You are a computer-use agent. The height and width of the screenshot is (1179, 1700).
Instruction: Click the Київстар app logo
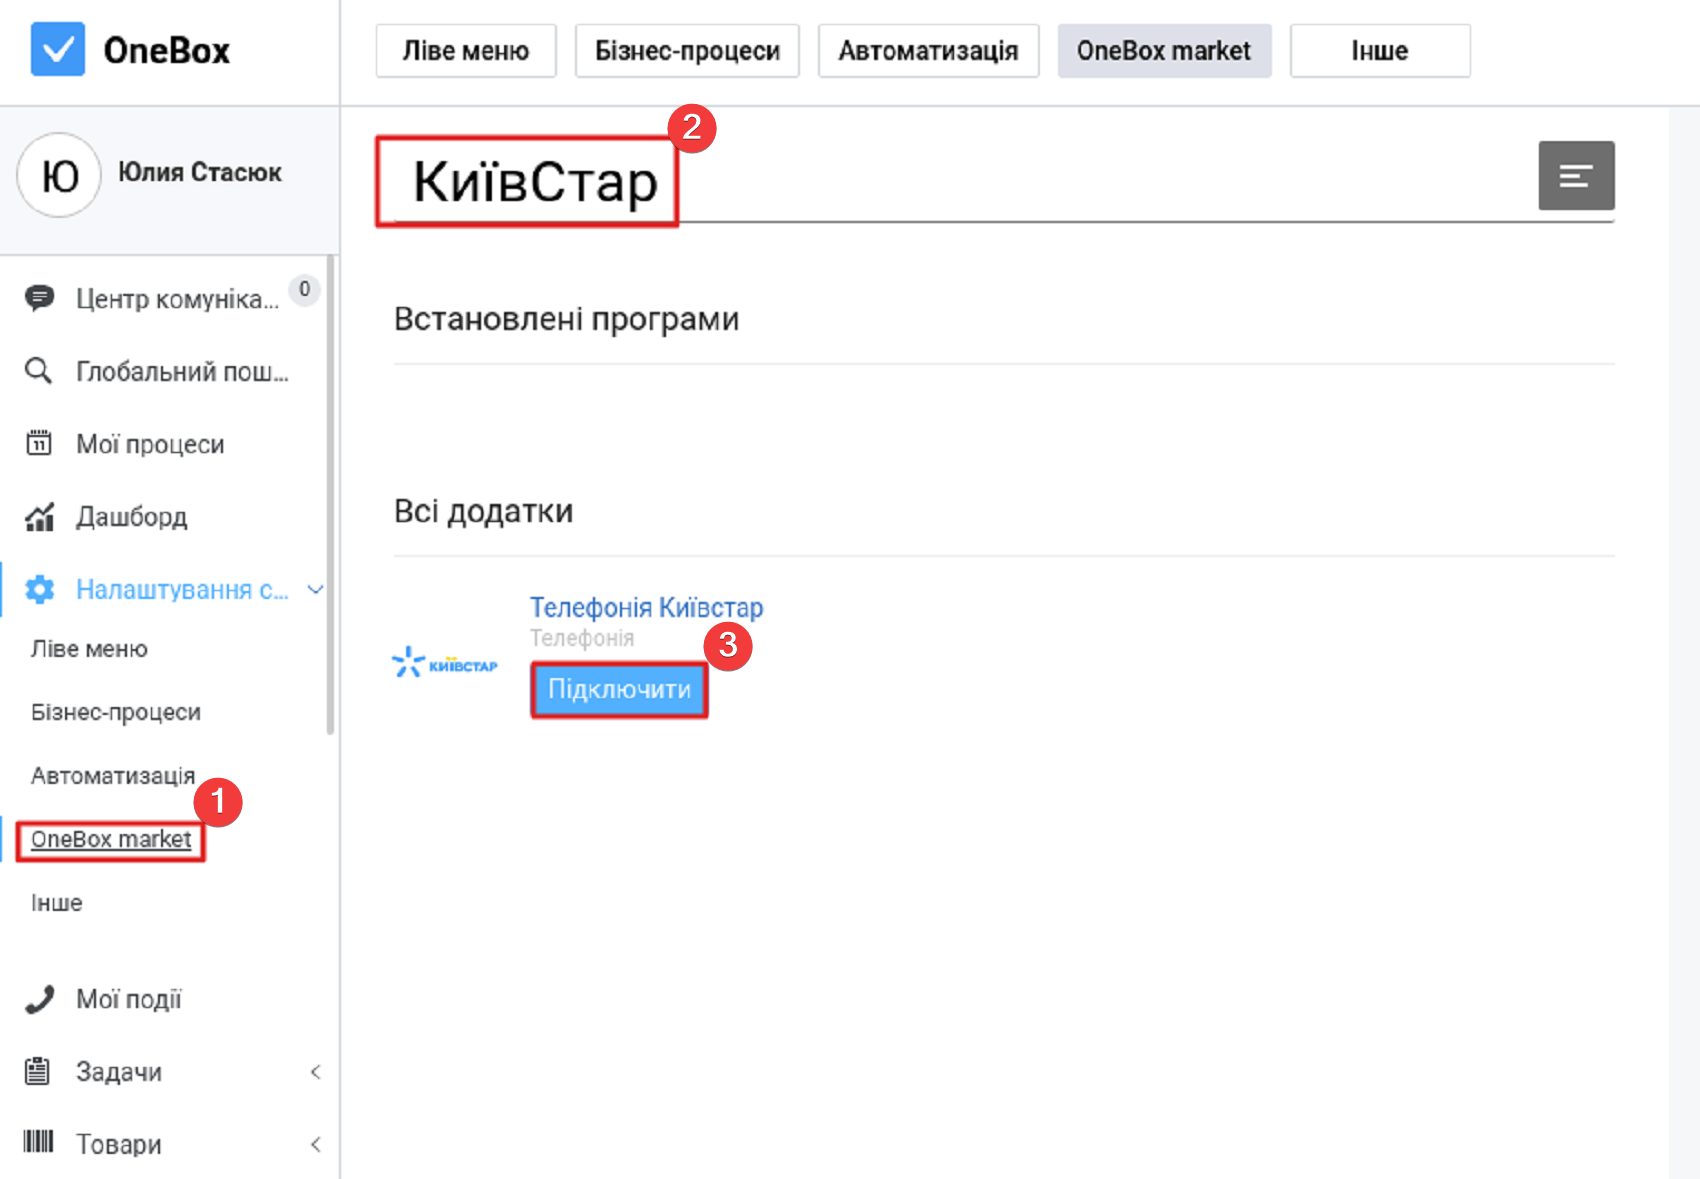click(445, 660)
